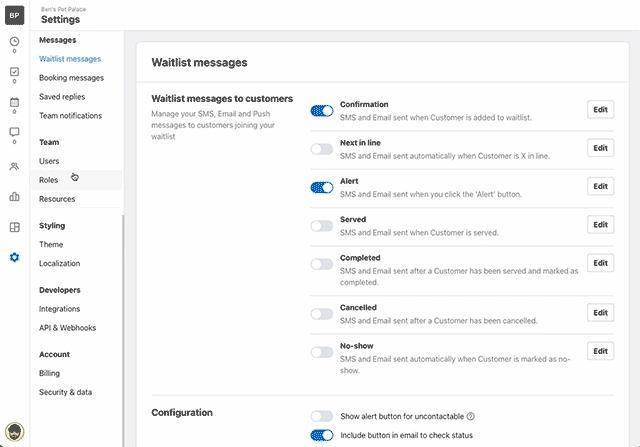Enable Show alert button for uncontactable
This screenshot has width=640, height=447.
click(322, 416)
